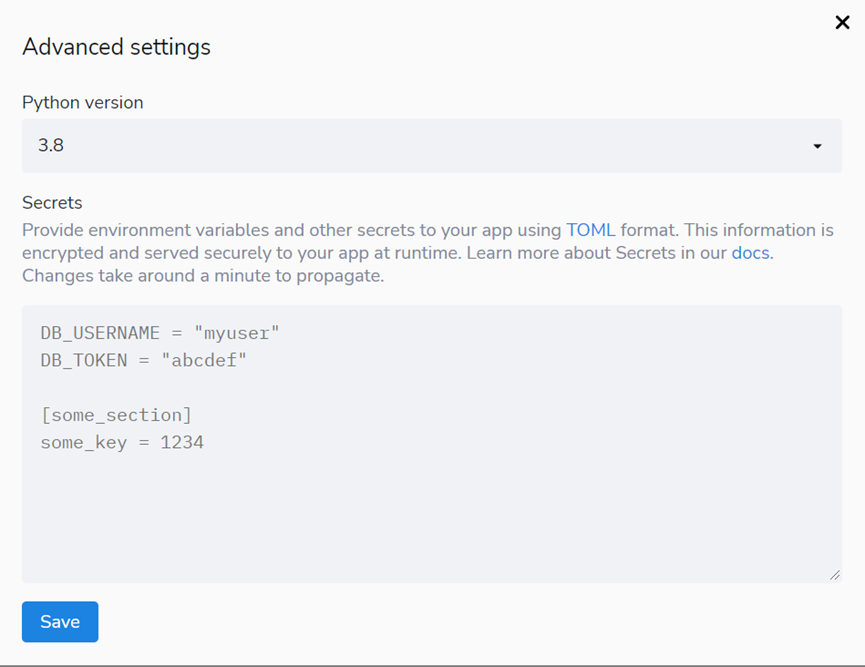Open the TOML format link

(x=591, y=229)
